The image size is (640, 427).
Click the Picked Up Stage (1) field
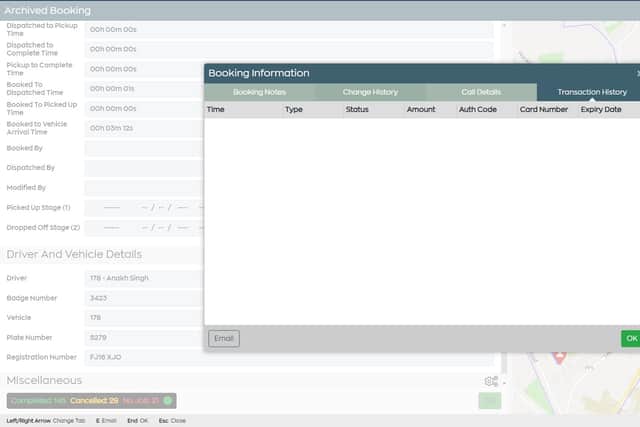(x=144, y=208)
